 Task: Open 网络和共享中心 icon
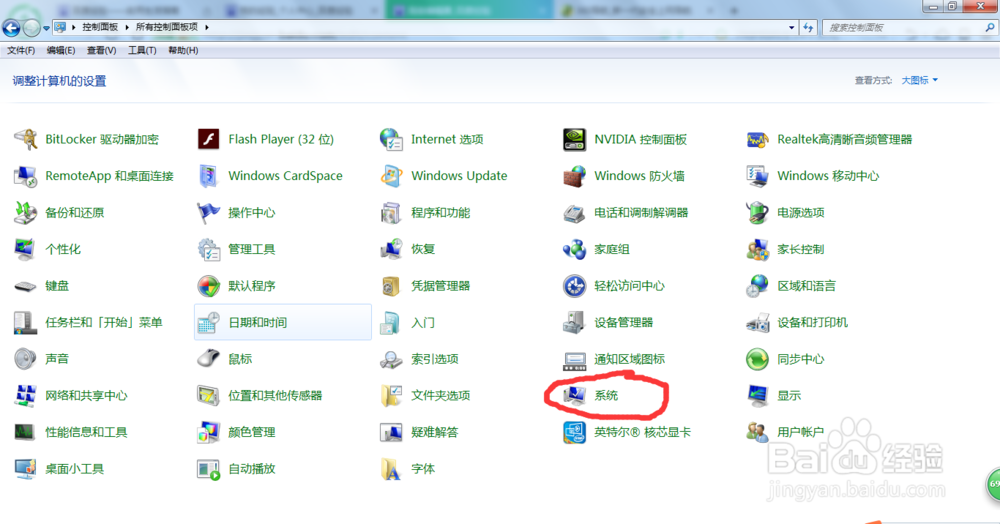tap(26, 396)
